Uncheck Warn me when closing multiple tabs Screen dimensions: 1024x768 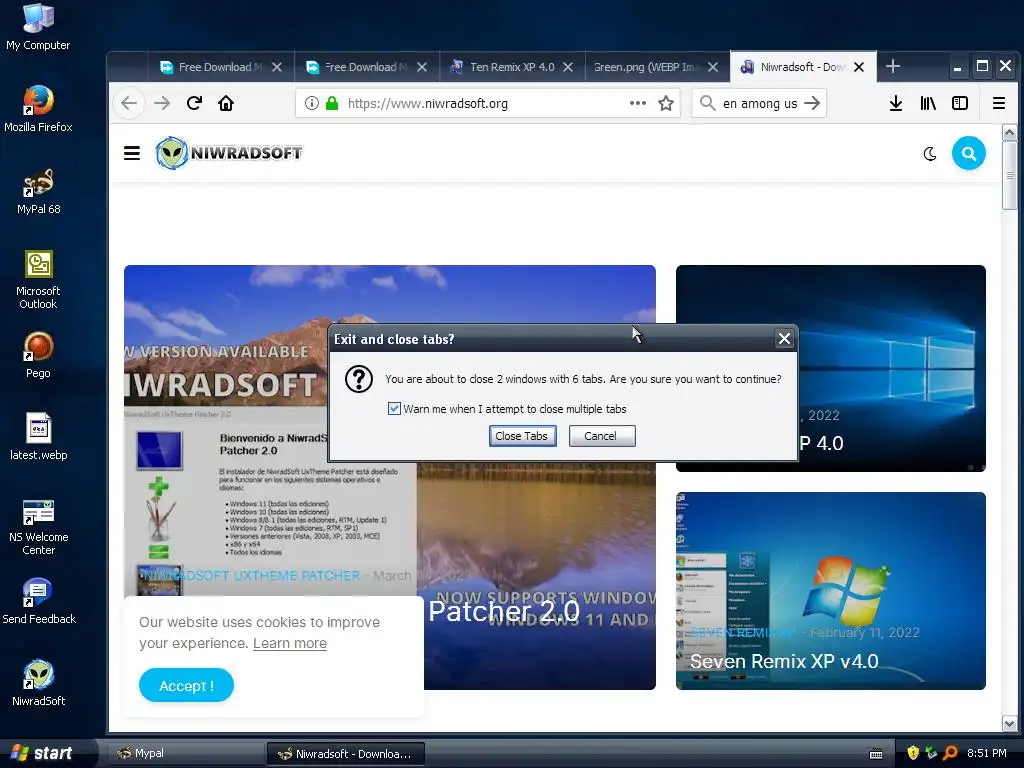tap(394, 409)
